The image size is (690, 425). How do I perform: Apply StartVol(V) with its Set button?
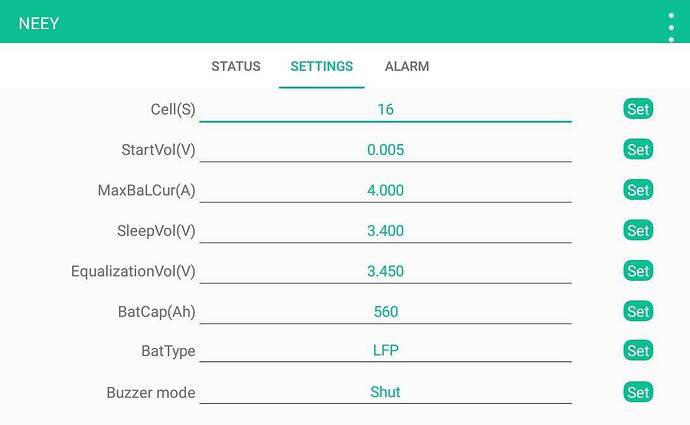(638, 149)
